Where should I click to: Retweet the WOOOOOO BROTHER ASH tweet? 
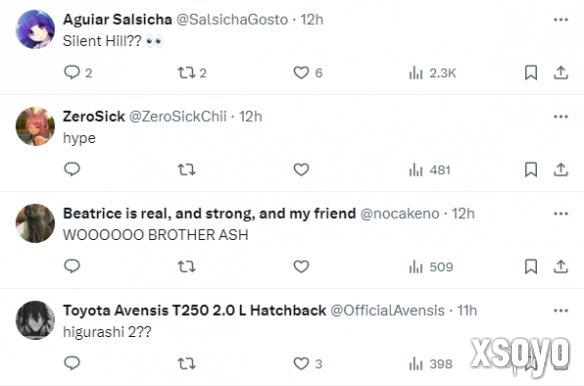pyautogui.click(x=186, y=266)
